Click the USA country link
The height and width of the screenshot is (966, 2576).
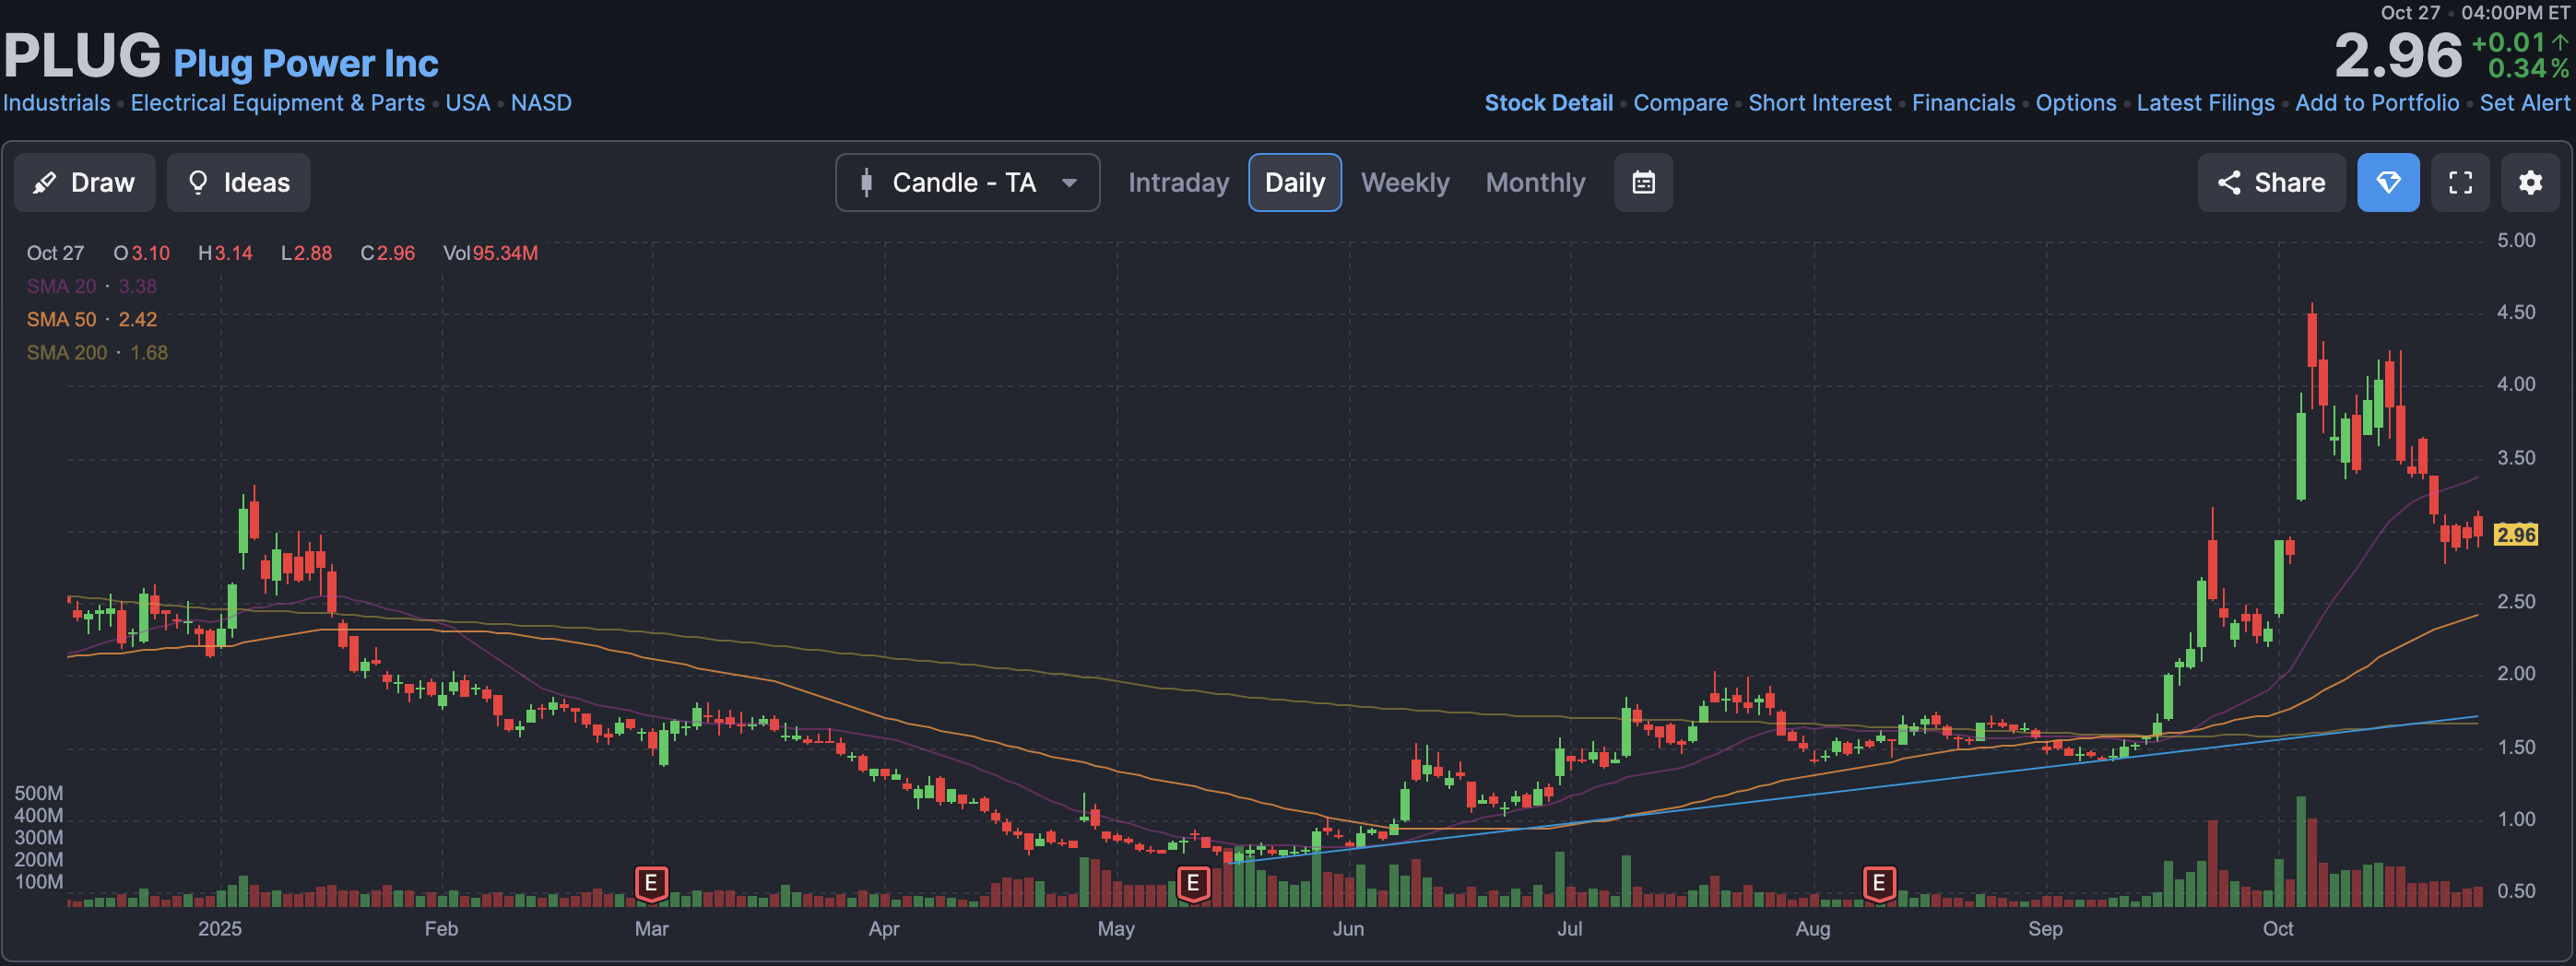pyautogui.click(x=468, y=103)
